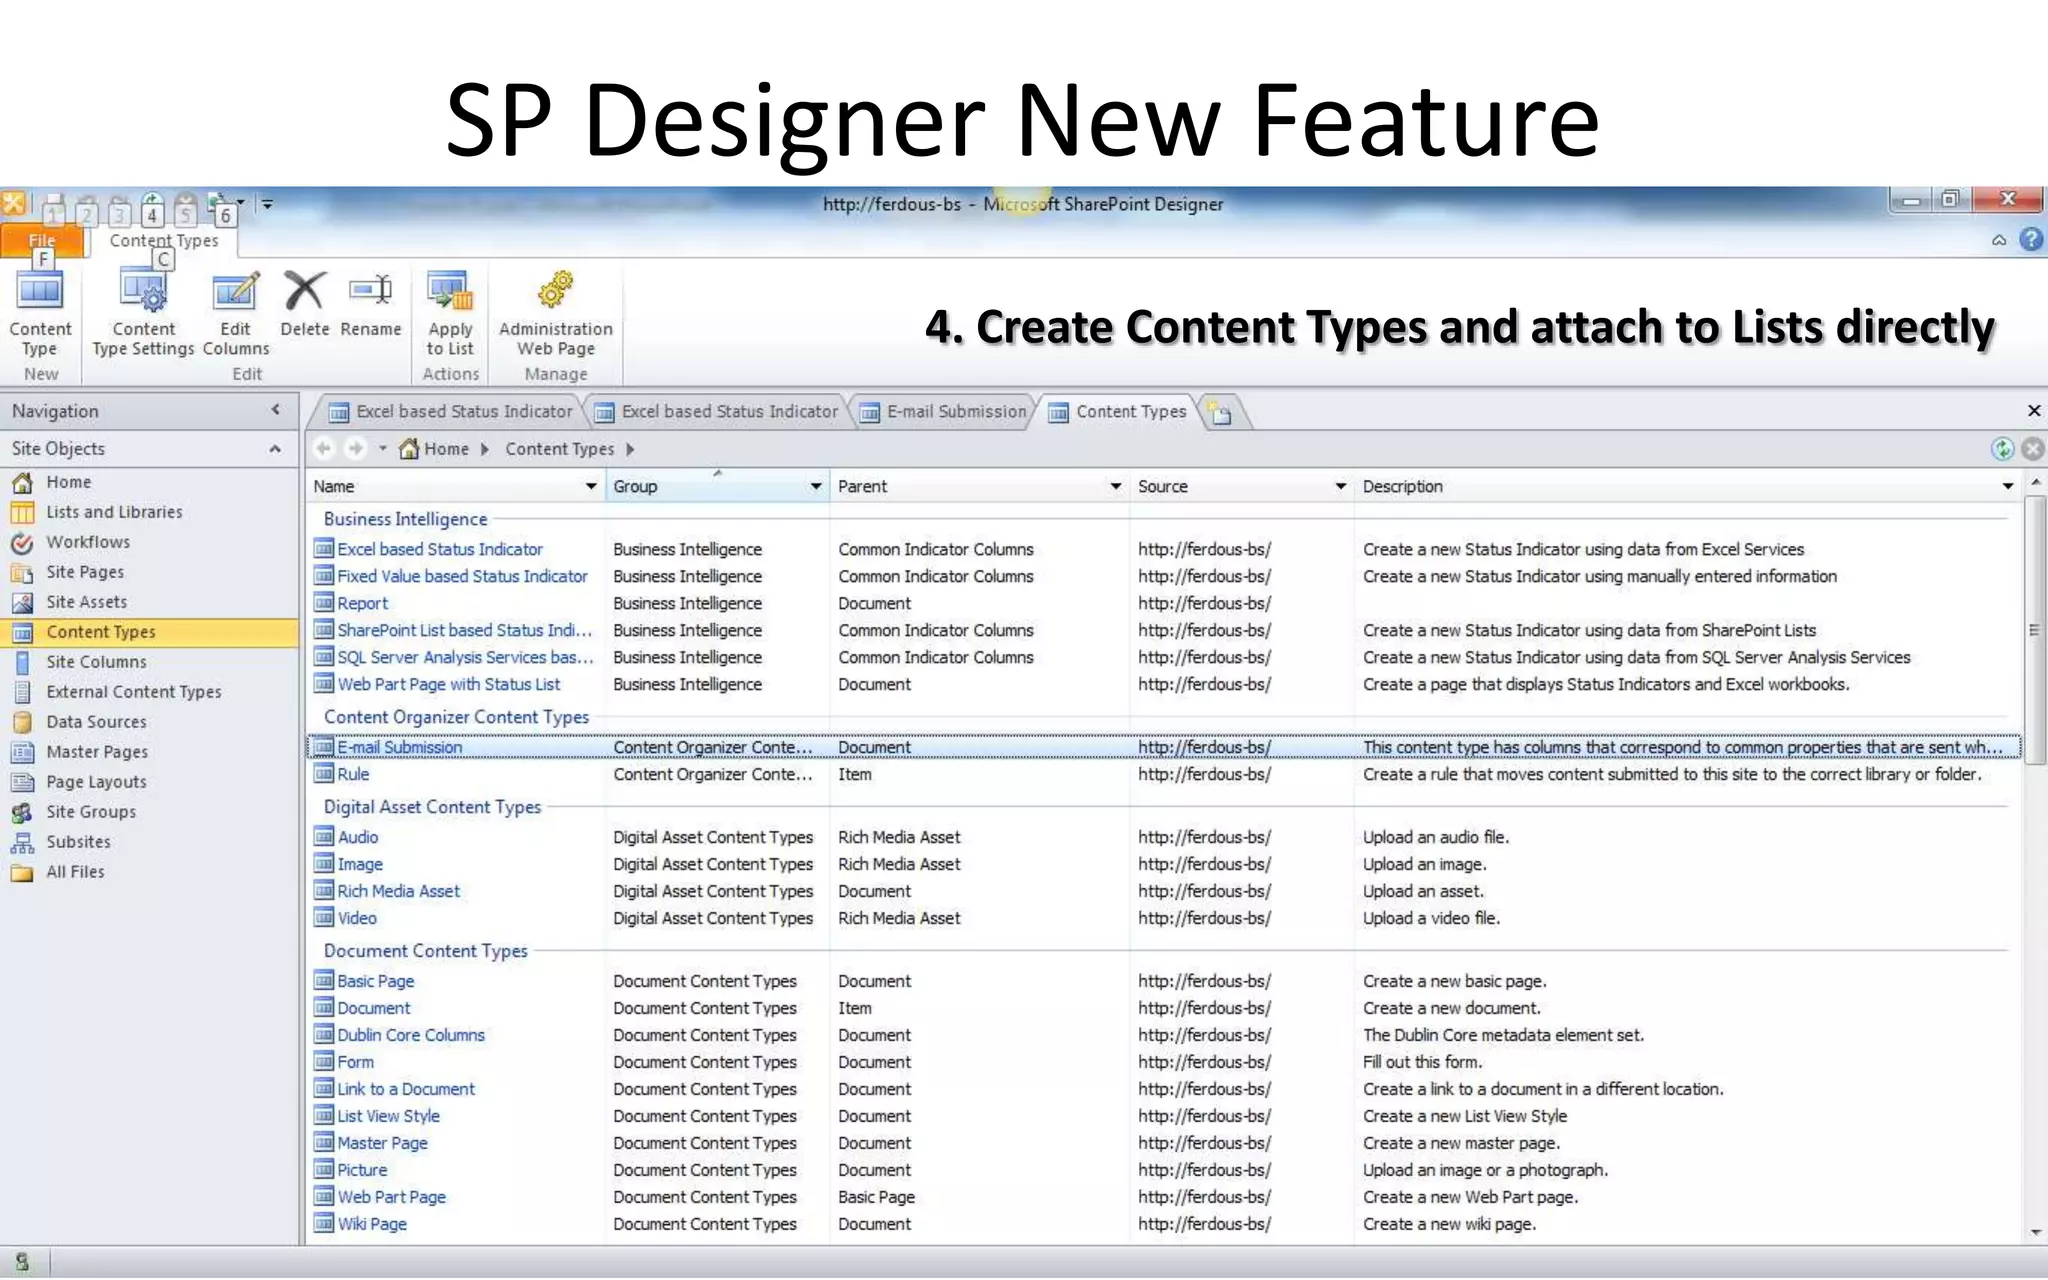Image resolution: width=2048 pixels, height=1280 pixels.
Task: Open the Name column filter dropdown
Action: 591,486
